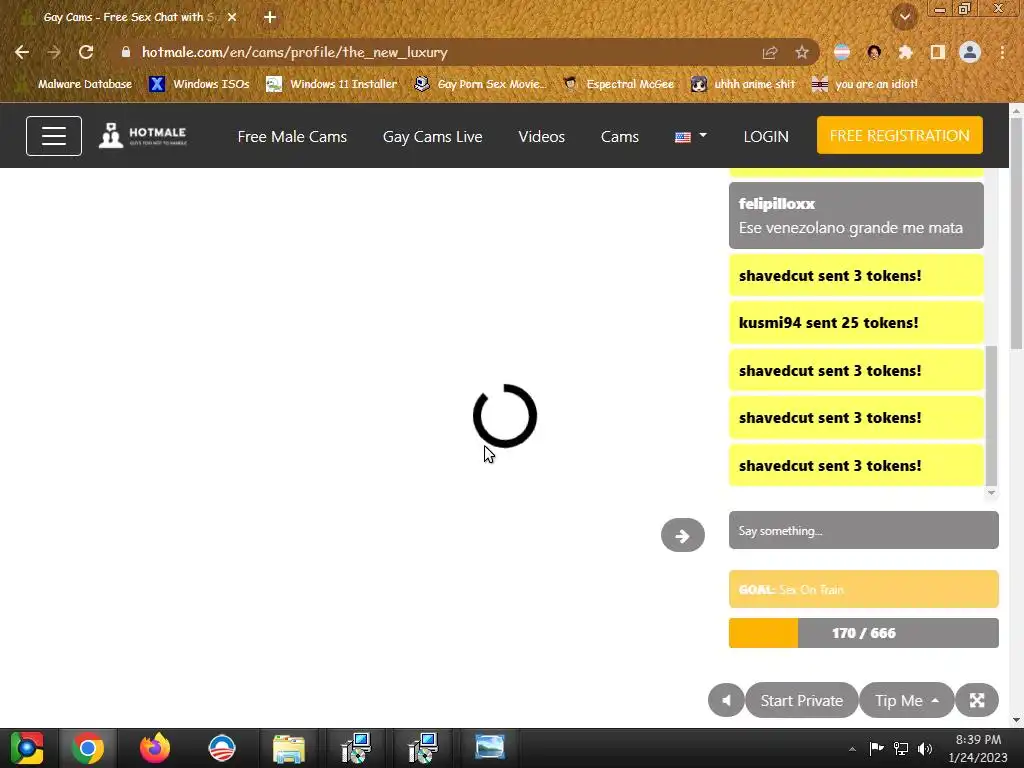The width and height of the screenshot is (1024, 768).
Task: Open a new browser tab
Action: (270, 17)
